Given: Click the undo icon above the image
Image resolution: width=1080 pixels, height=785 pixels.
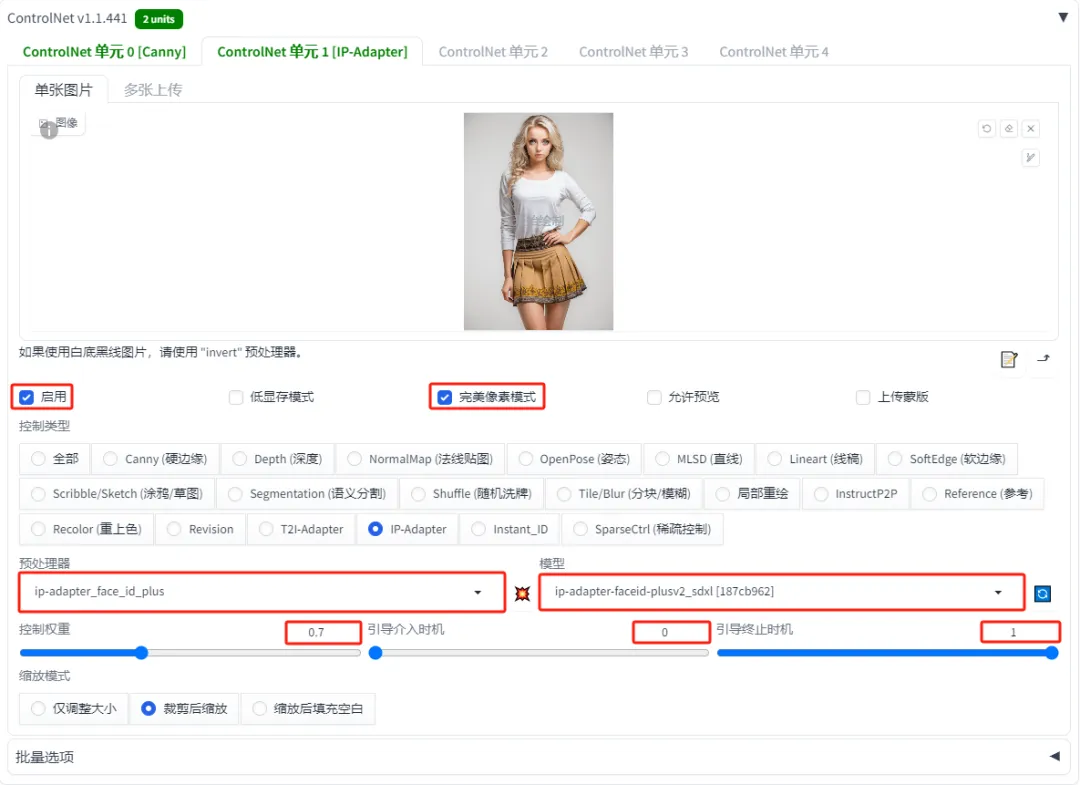Looking at the screenshot, I should 987,129.
